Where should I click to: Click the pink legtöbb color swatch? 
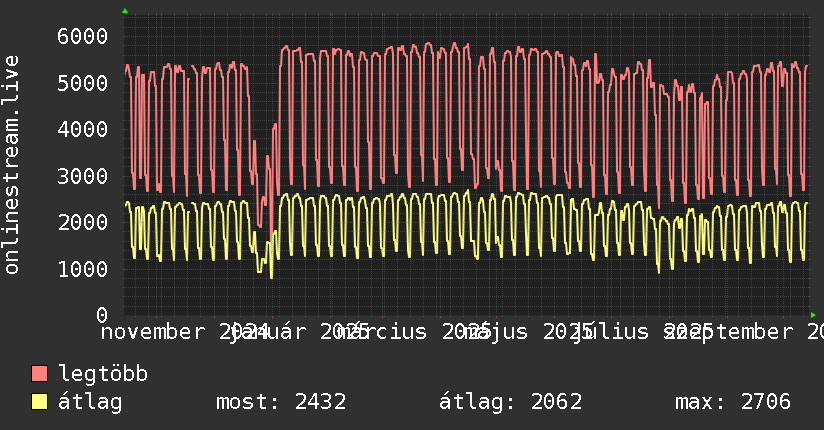coord(39,373)
